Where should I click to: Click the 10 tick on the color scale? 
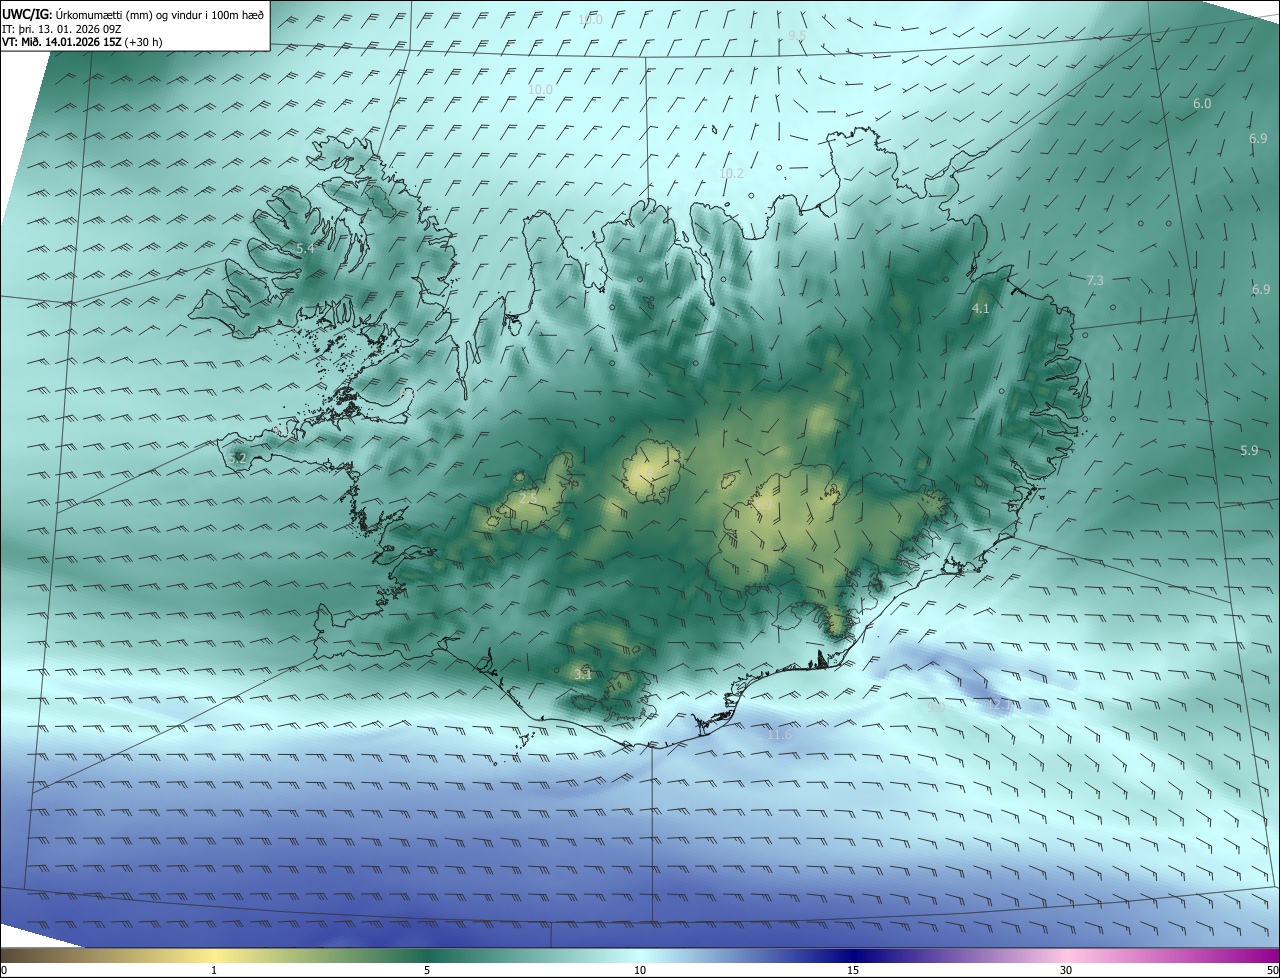coord(640,970)
